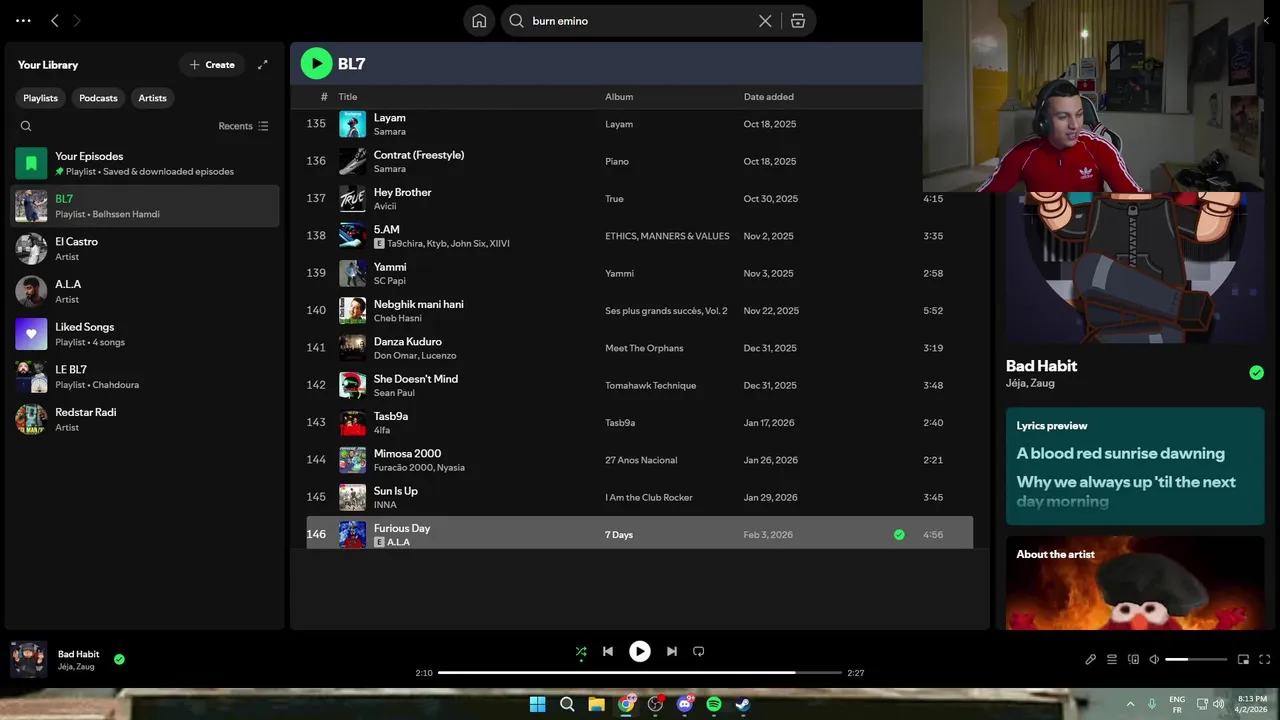1280x720 pixels.
Task: Toggle saved checkmark in now-playing bar
Action: (x=119, y=659)
